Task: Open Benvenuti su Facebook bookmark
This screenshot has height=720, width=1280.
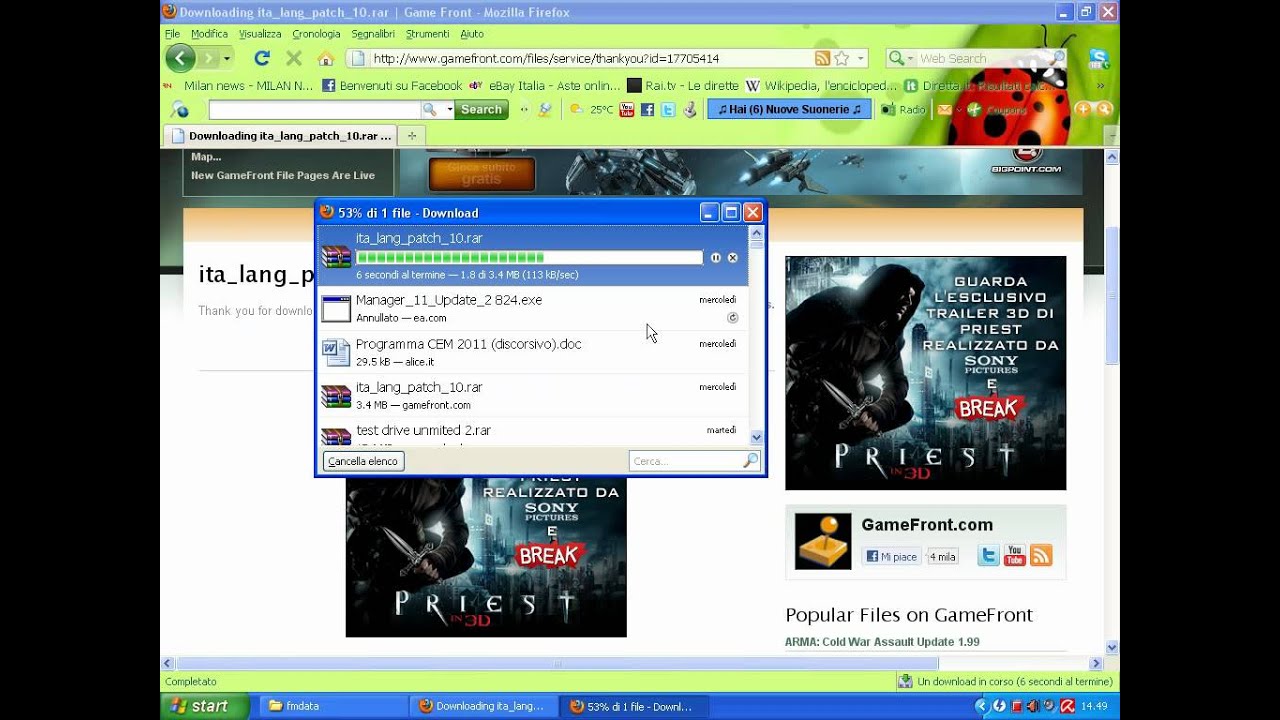Action: (392, 86)
